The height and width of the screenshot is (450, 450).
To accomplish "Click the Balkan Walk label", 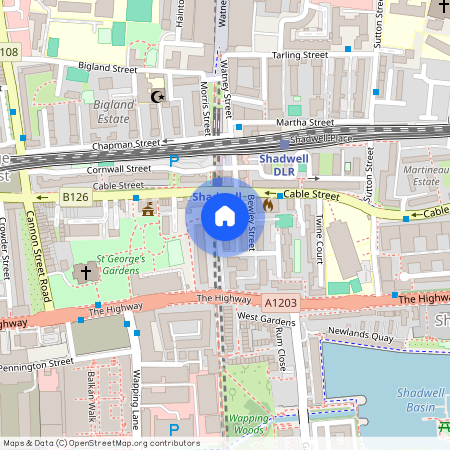I will [x=91, y=397].
